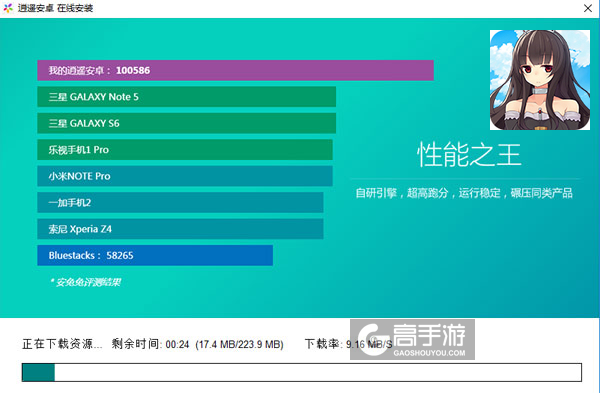Click the 下载率 speed label
Image resolution: width=600 pixels, height=393 pixels.
pos(323,344)
